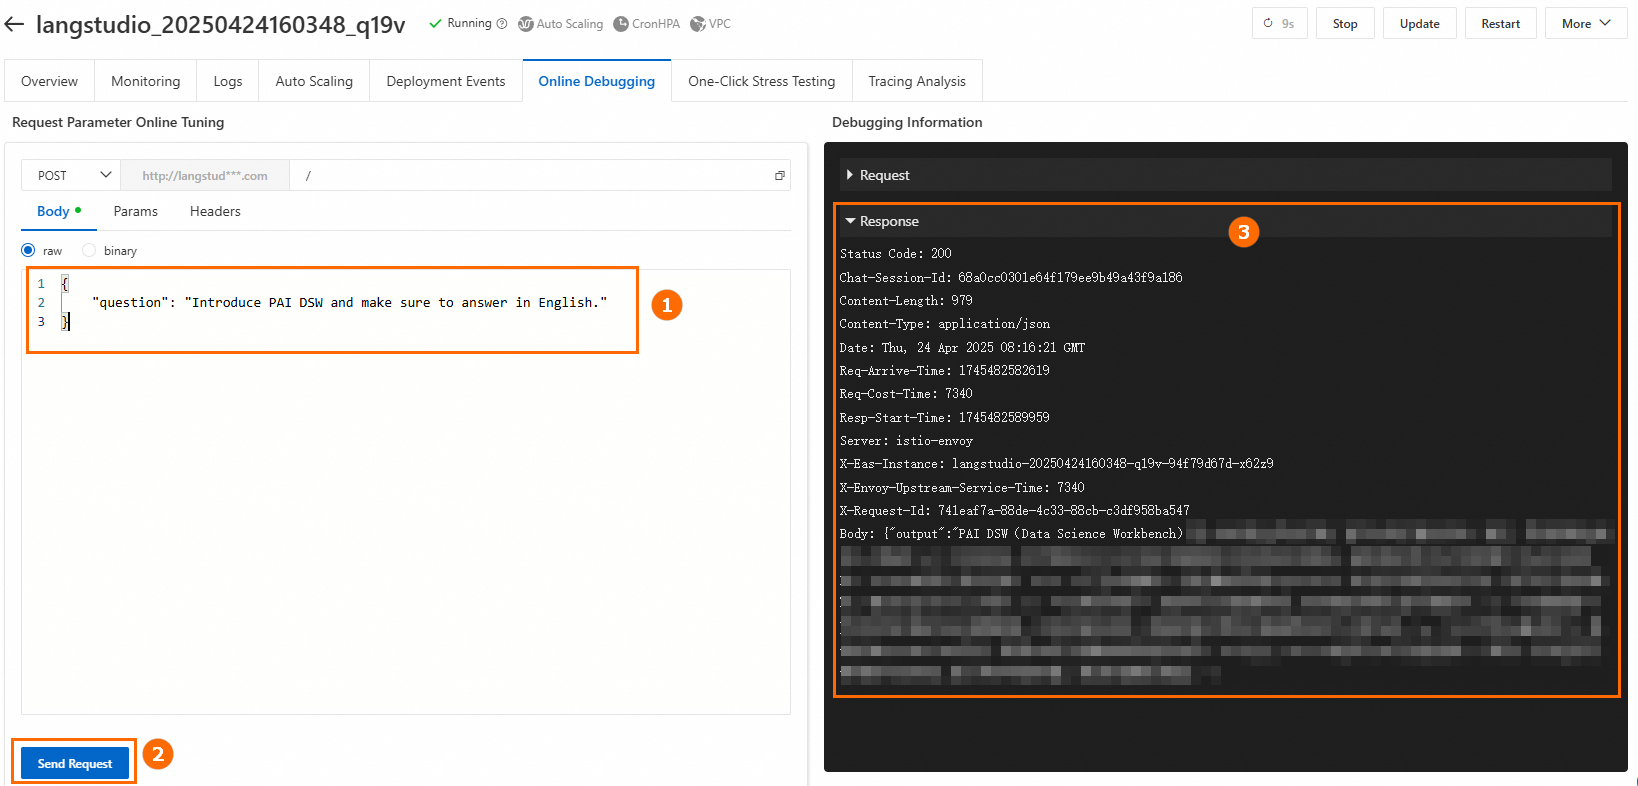Click the Body output line in the response

tap(1011, 534)
